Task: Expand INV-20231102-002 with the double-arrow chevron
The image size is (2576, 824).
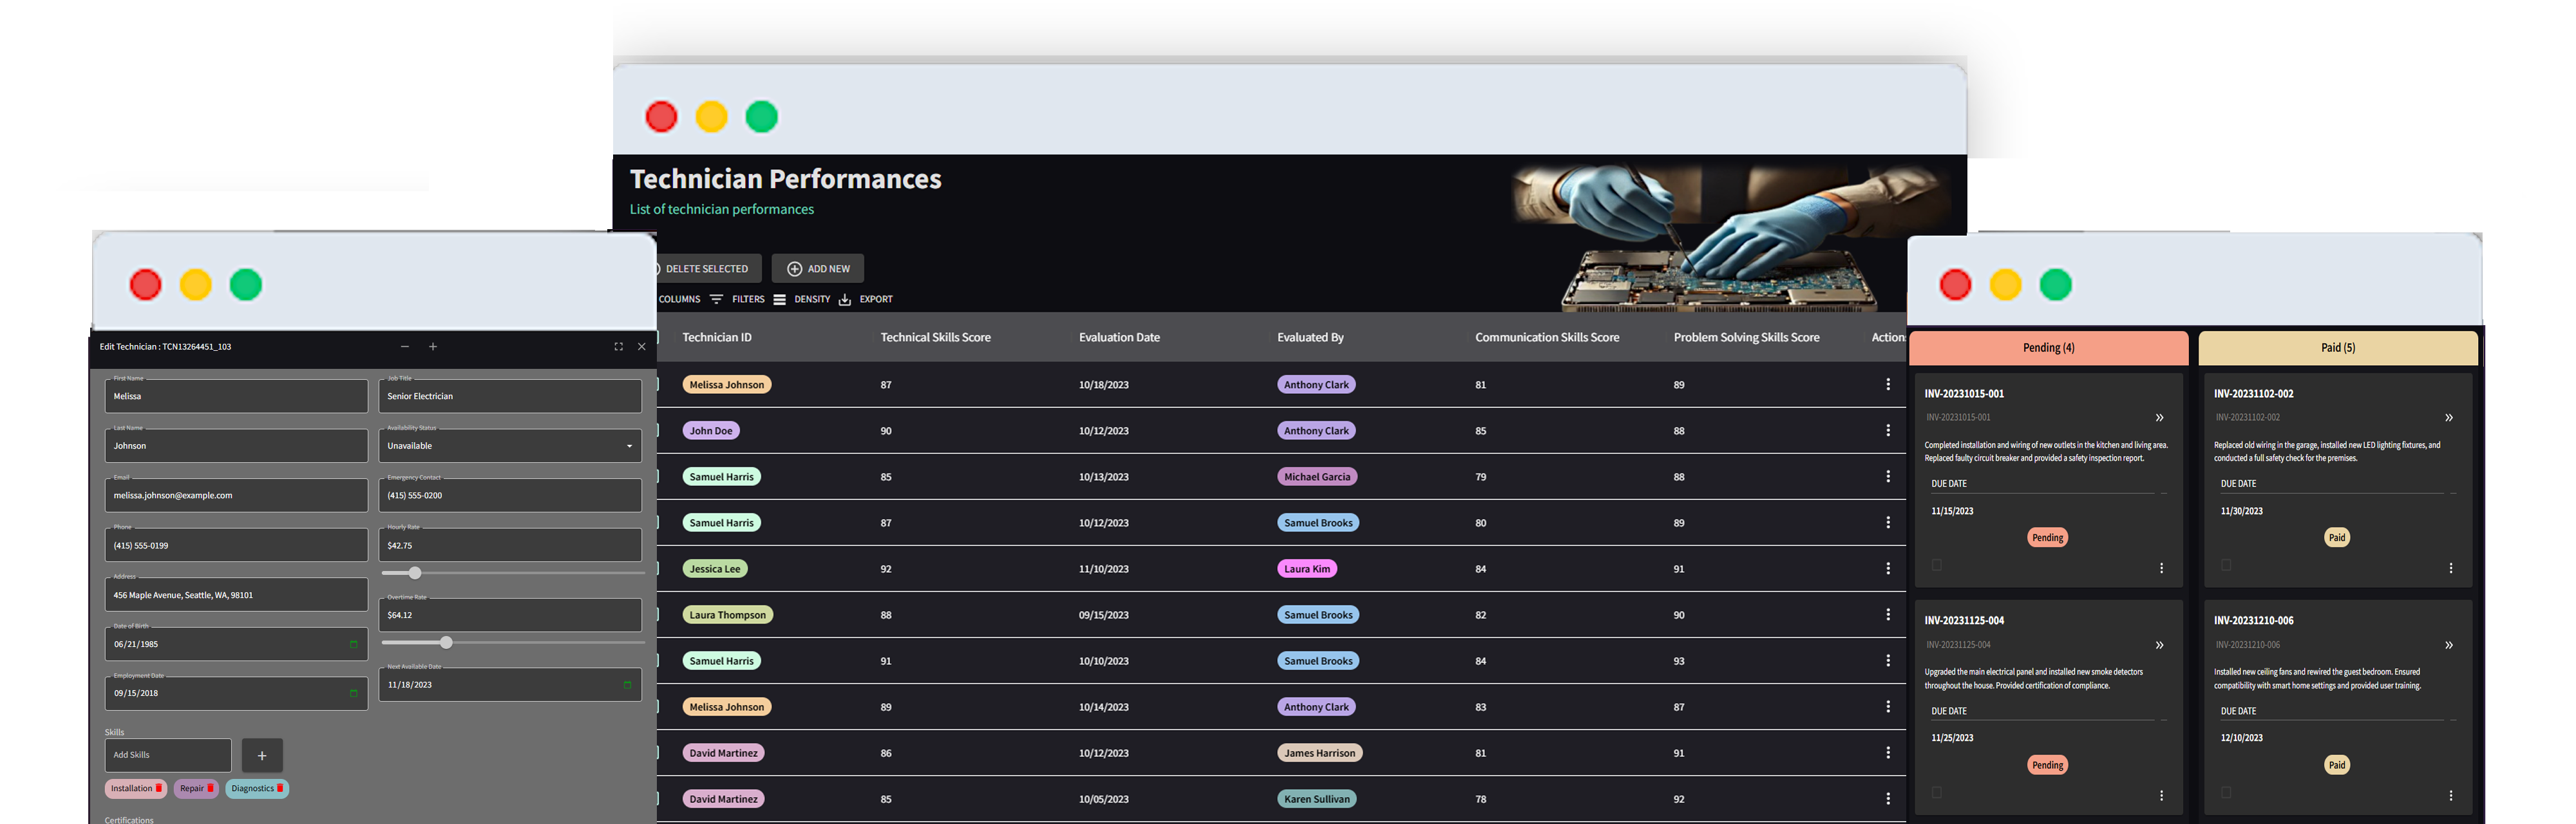Action: pyautogui.click(x=2449, y=417)
